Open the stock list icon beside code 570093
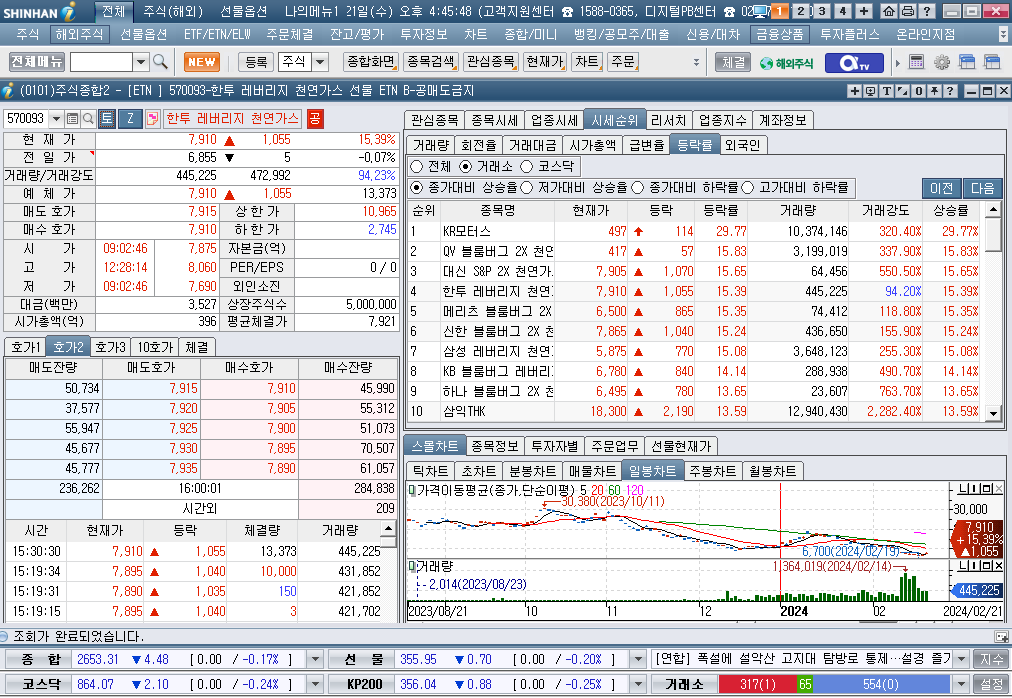The width and height of the screenshot is (1012, 698). [72, 119]
